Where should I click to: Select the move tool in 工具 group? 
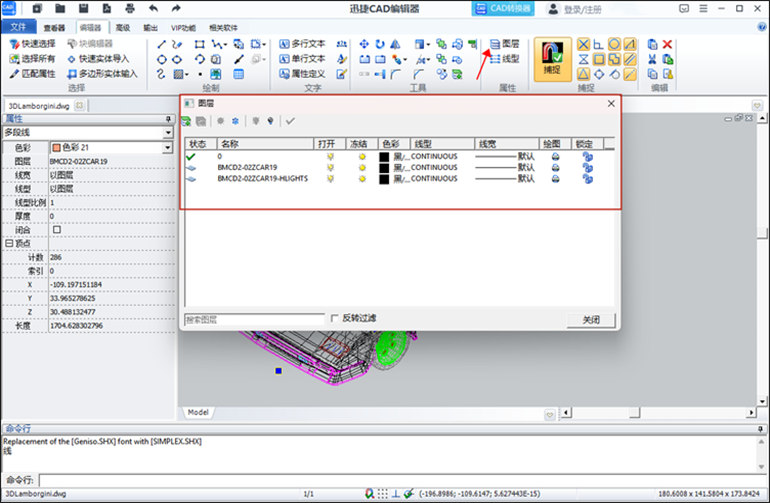click(x=364, y=44)
